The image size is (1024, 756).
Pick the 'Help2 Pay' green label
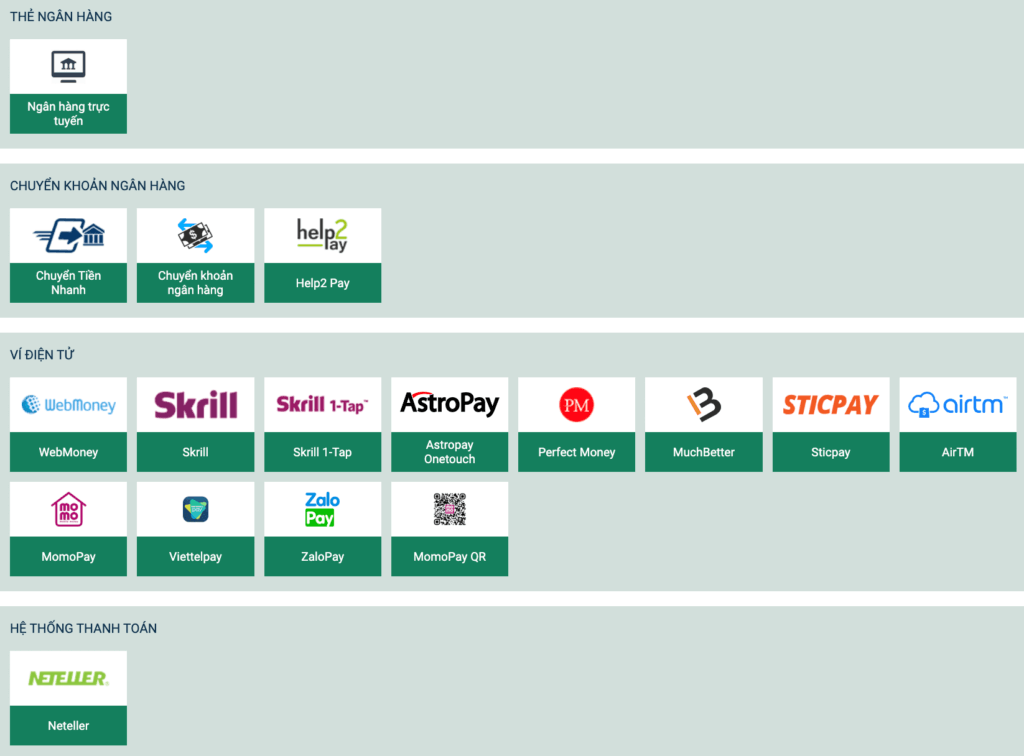pyautogui.click(x=323, y=283)
